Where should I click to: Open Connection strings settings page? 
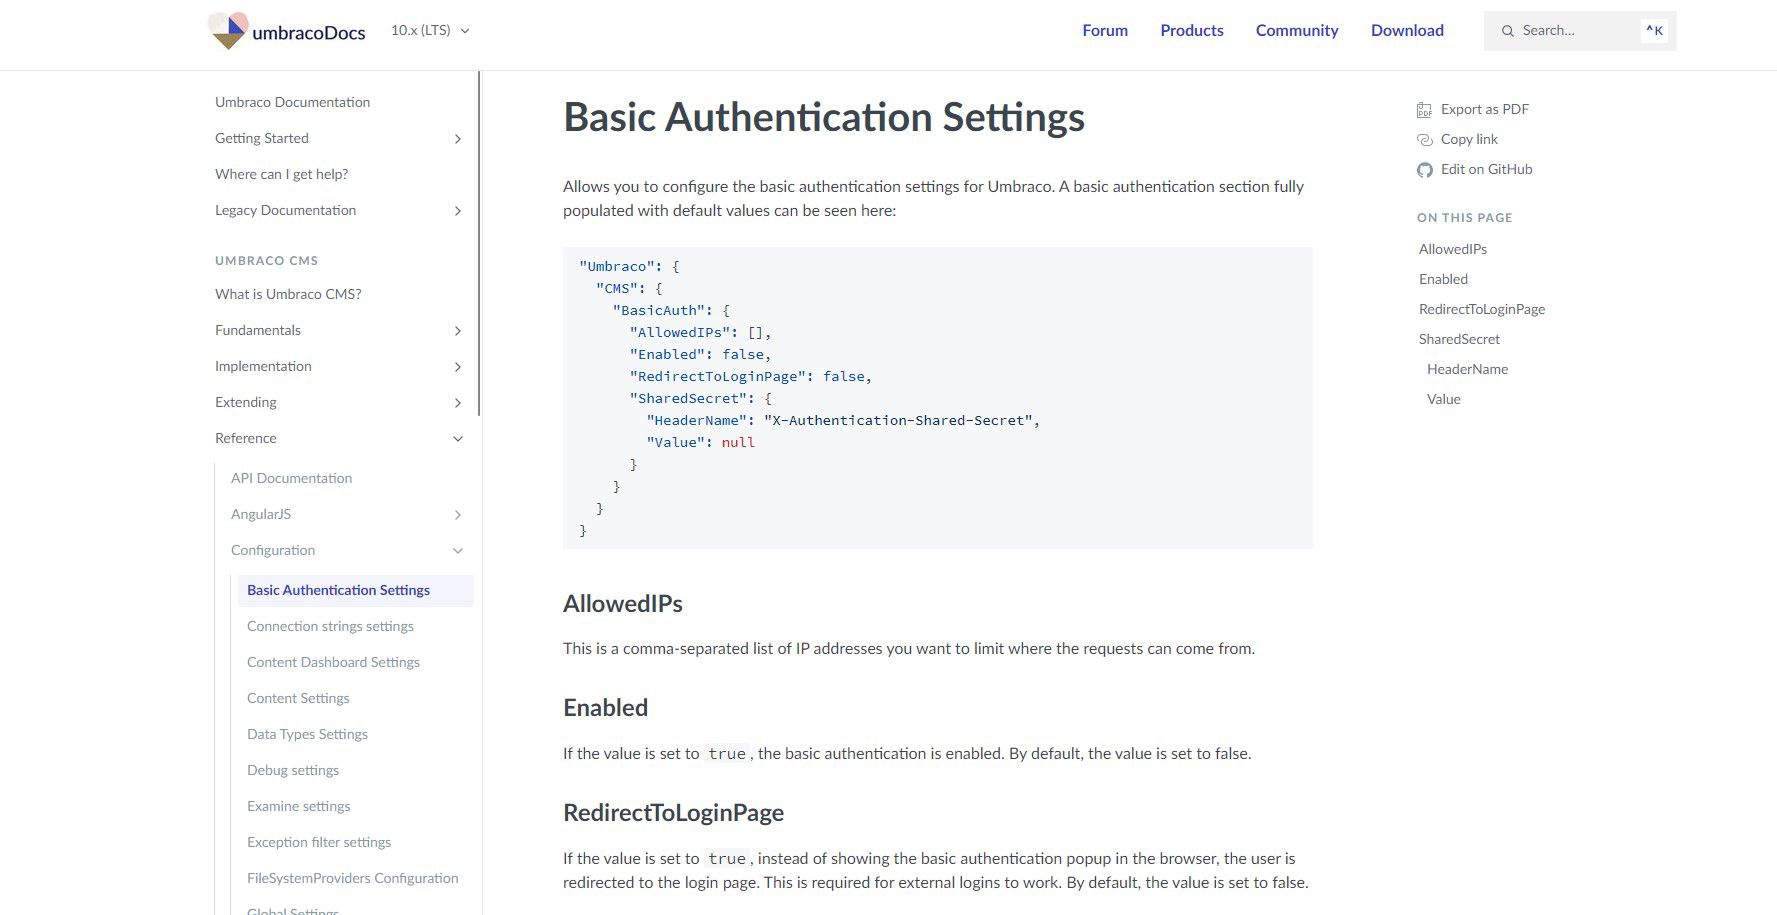pyautogui.click(x=330, y=626)
